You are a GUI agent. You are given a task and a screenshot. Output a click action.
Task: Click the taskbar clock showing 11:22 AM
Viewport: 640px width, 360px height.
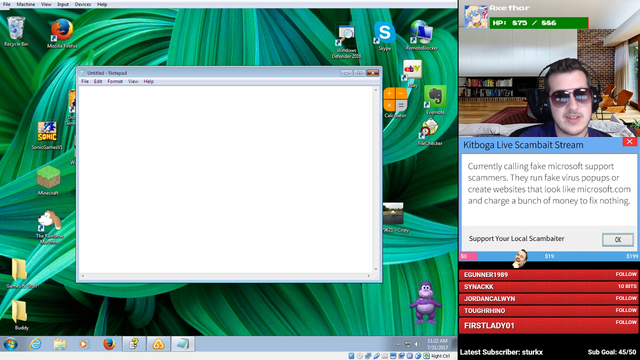[x=437, y=344]
